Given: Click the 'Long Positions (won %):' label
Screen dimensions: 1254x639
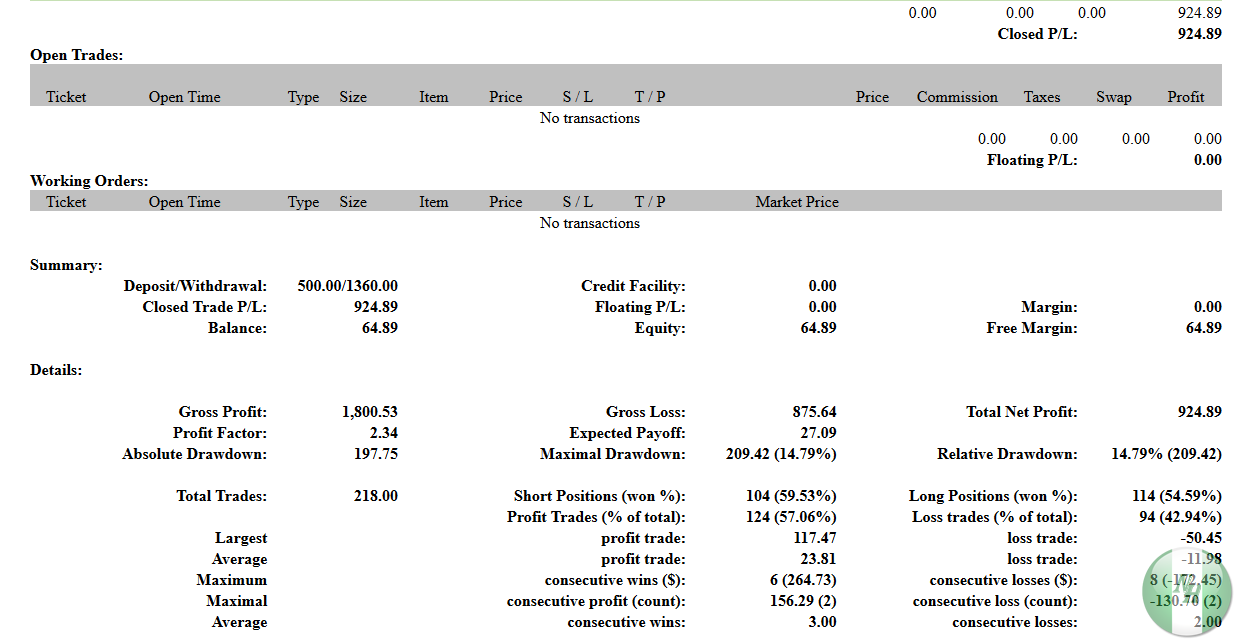Looking at the screenshot, I should [x=993, y=496].
